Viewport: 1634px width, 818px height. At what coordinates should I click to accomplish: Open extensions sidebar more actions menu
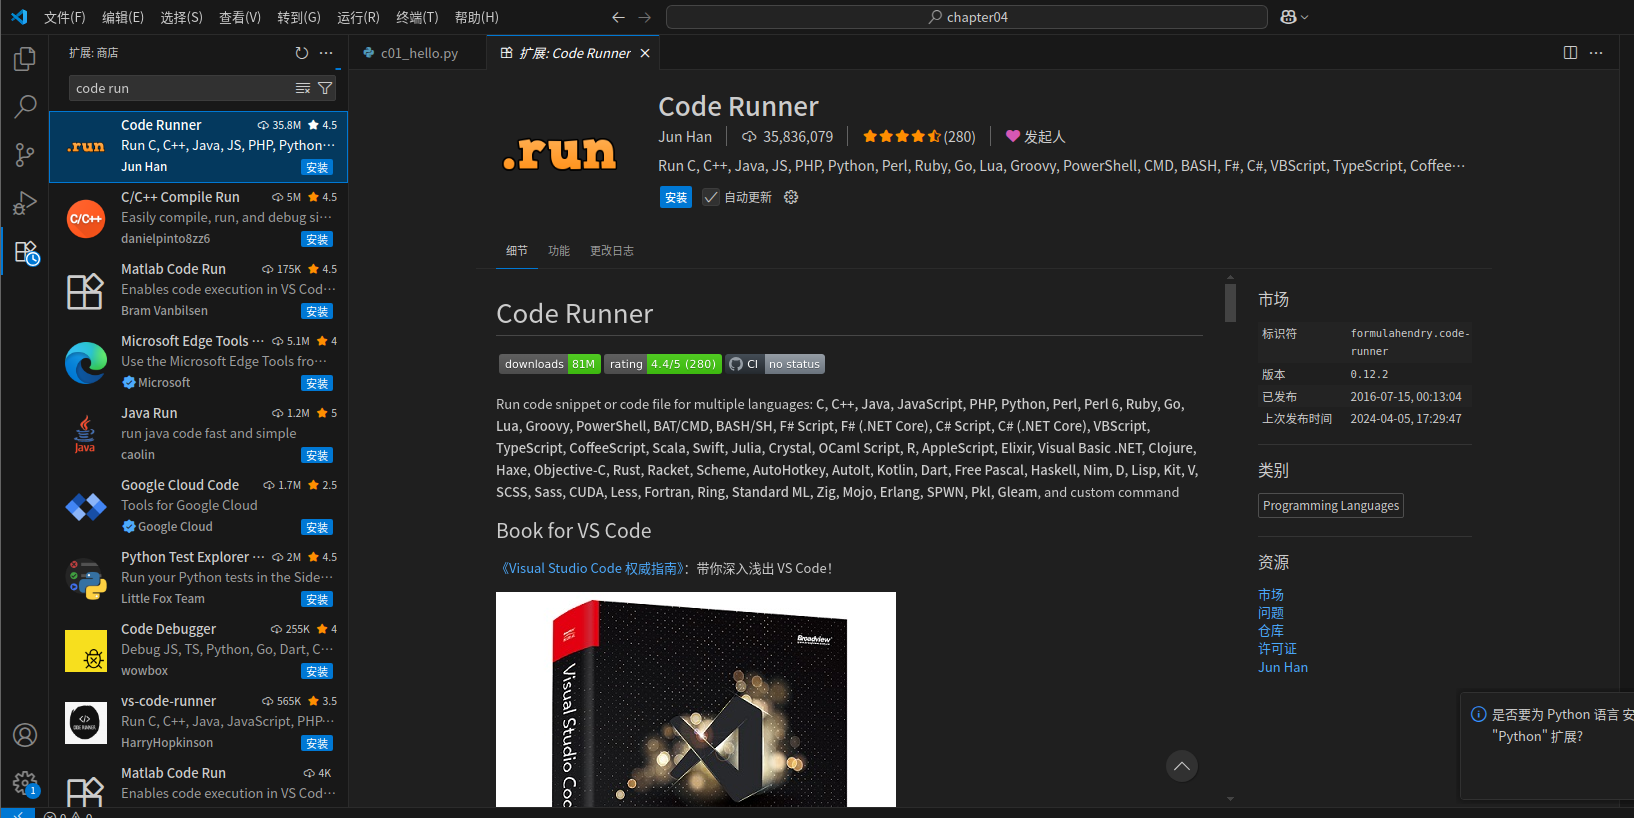click(326, 53)
